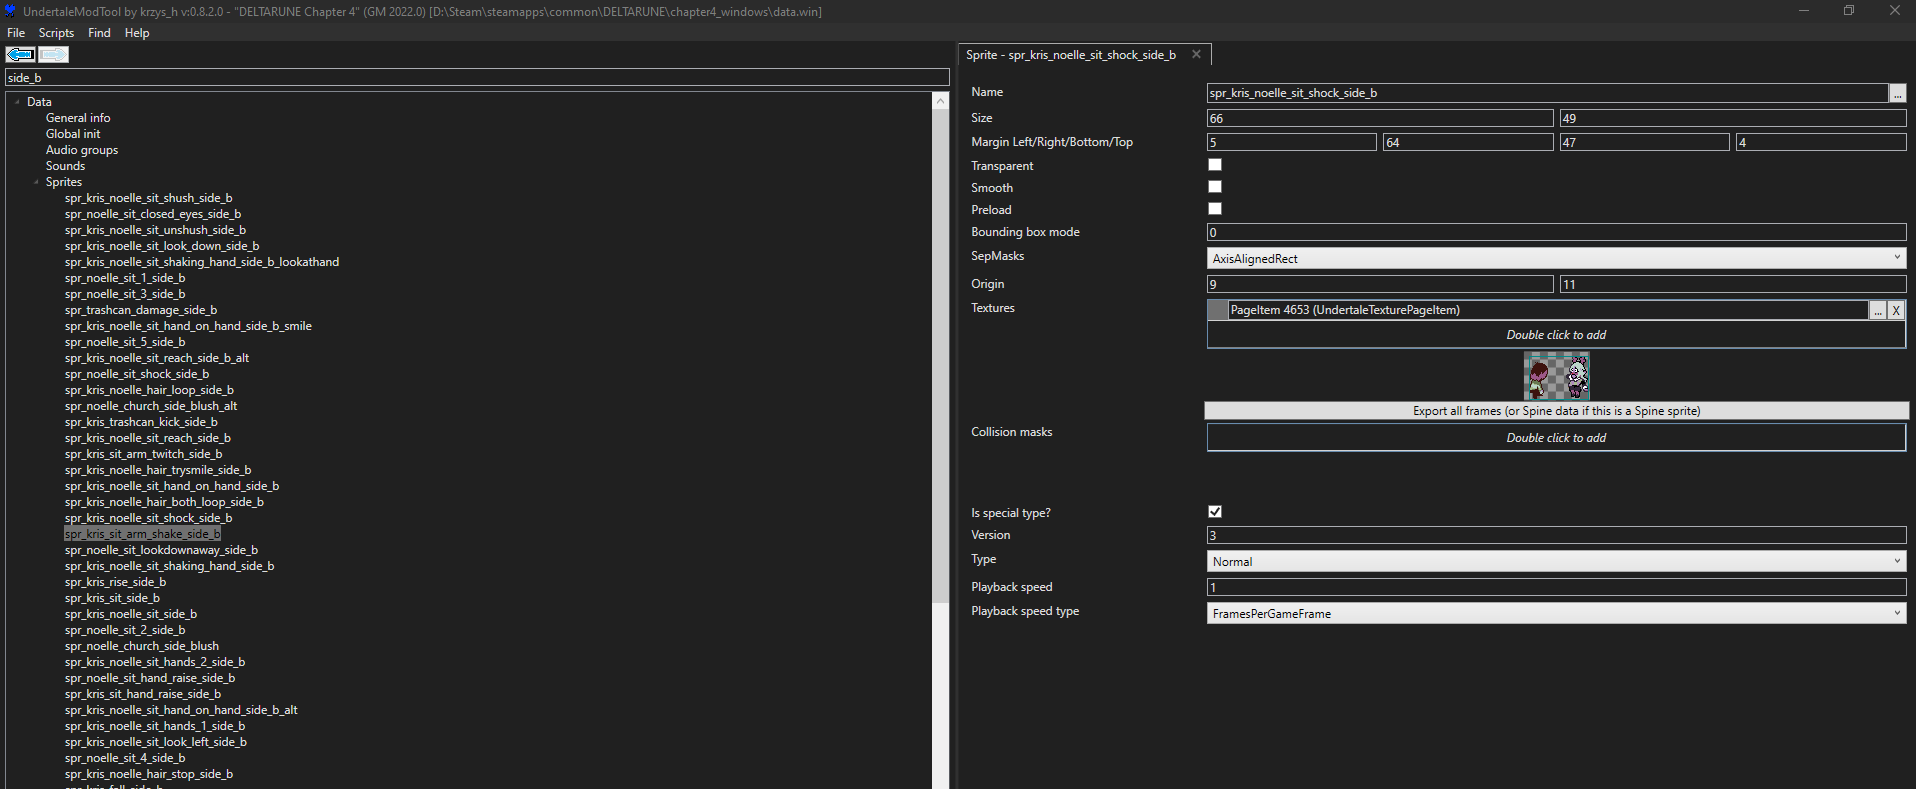Select spr_noelle_church_side_blush
Image resolution: width=1916 pixels, height=789 pixels.
click(x=142, y=646)
